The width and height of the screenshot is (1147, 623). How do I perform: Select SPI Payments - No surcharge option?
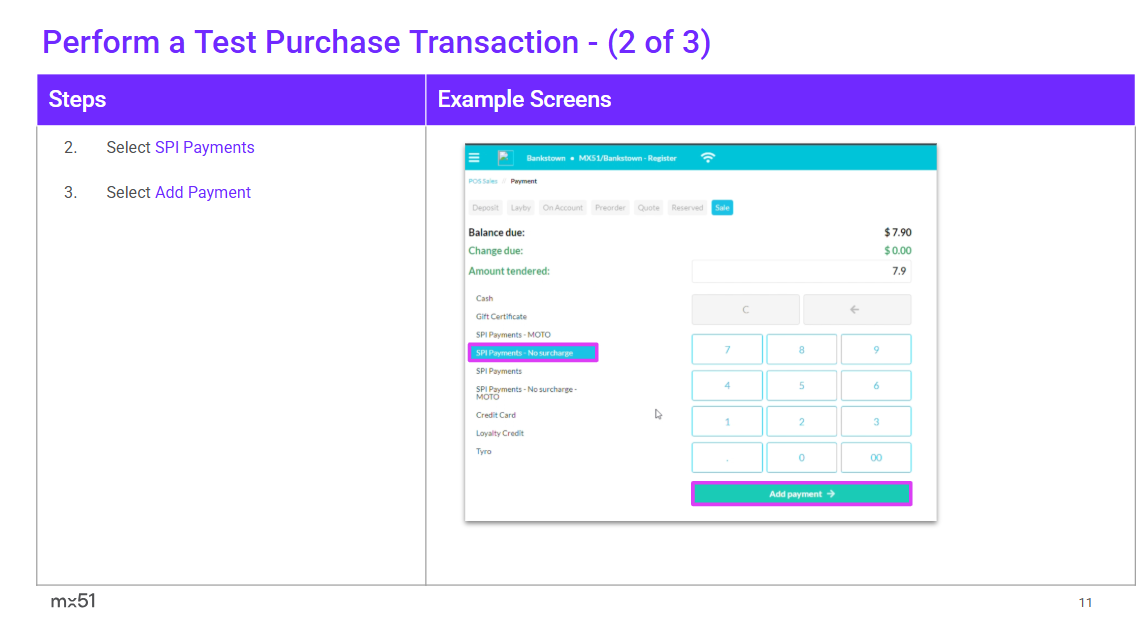click(533, 353)
